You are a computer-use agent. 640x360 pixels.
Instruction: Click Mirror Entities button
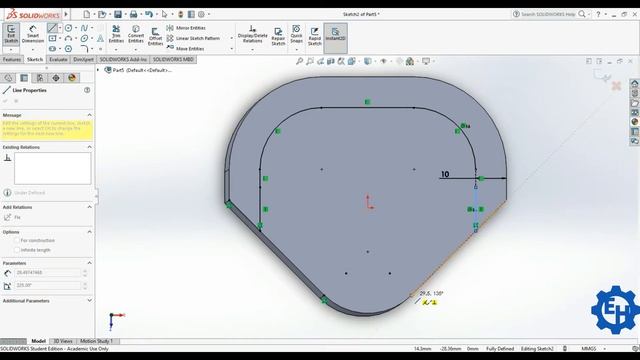click(x=186, y=28)
